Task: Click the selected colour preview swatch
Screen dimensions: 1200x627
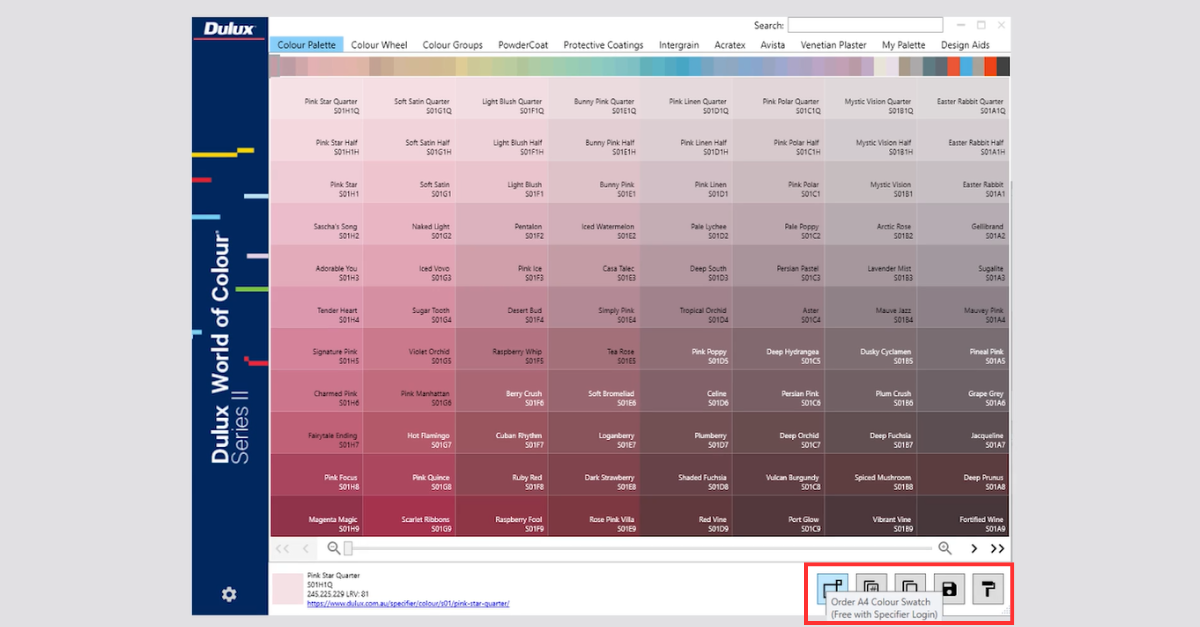Action: [287, 589]
